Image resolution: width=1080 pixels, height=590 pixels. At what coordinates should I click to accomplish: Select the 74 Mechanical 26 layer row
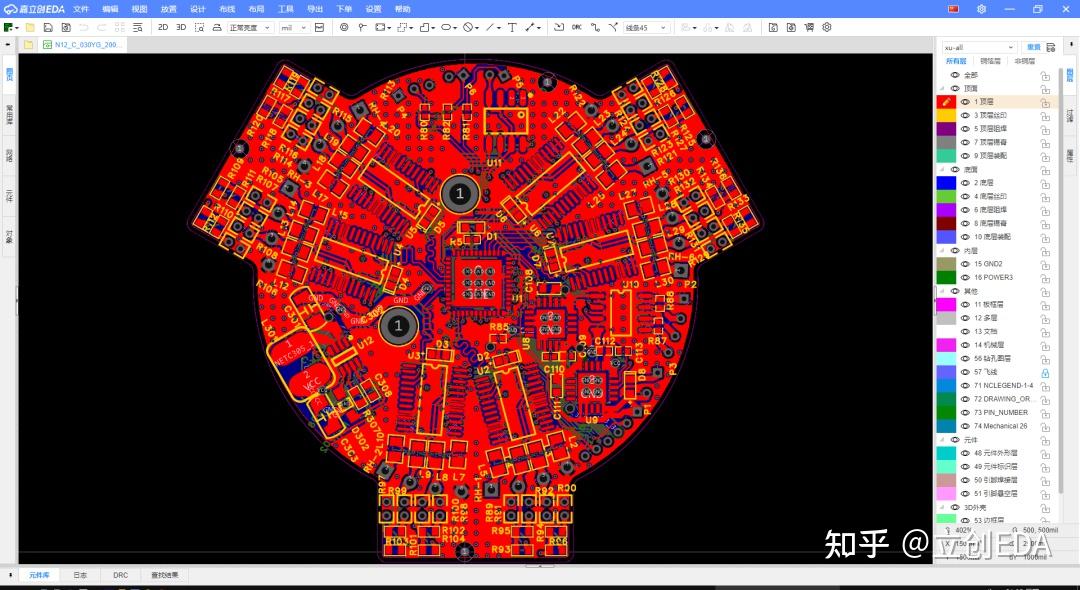[996, 426]
